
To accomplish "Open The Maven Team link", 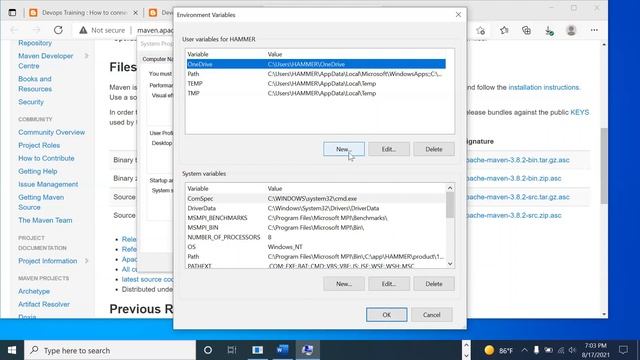I will pos(45,220).
